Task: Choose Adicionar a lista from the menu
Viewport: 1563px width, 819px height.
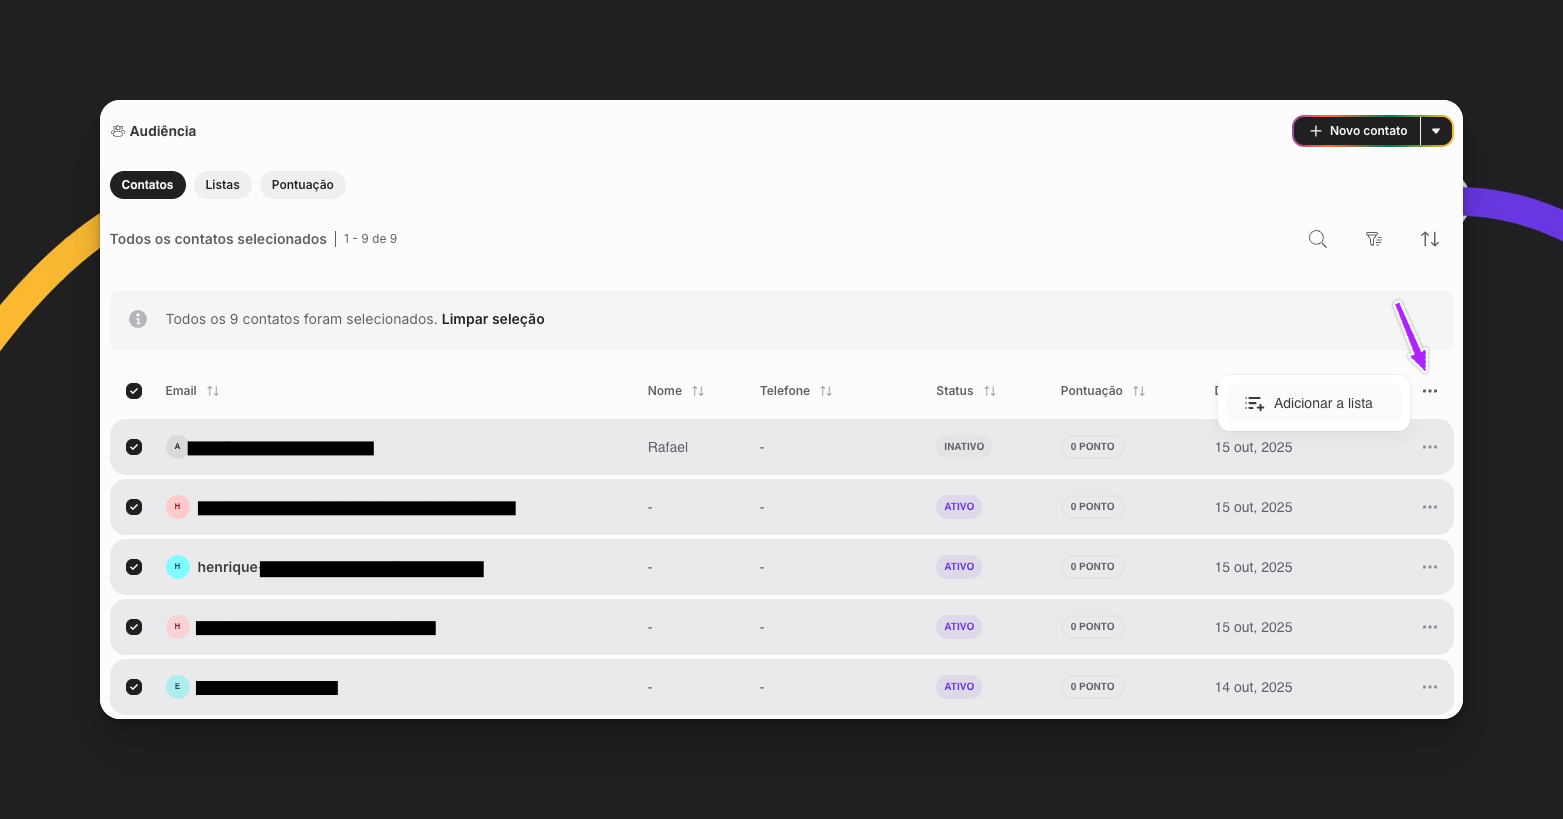Action: pos(1313,404)
